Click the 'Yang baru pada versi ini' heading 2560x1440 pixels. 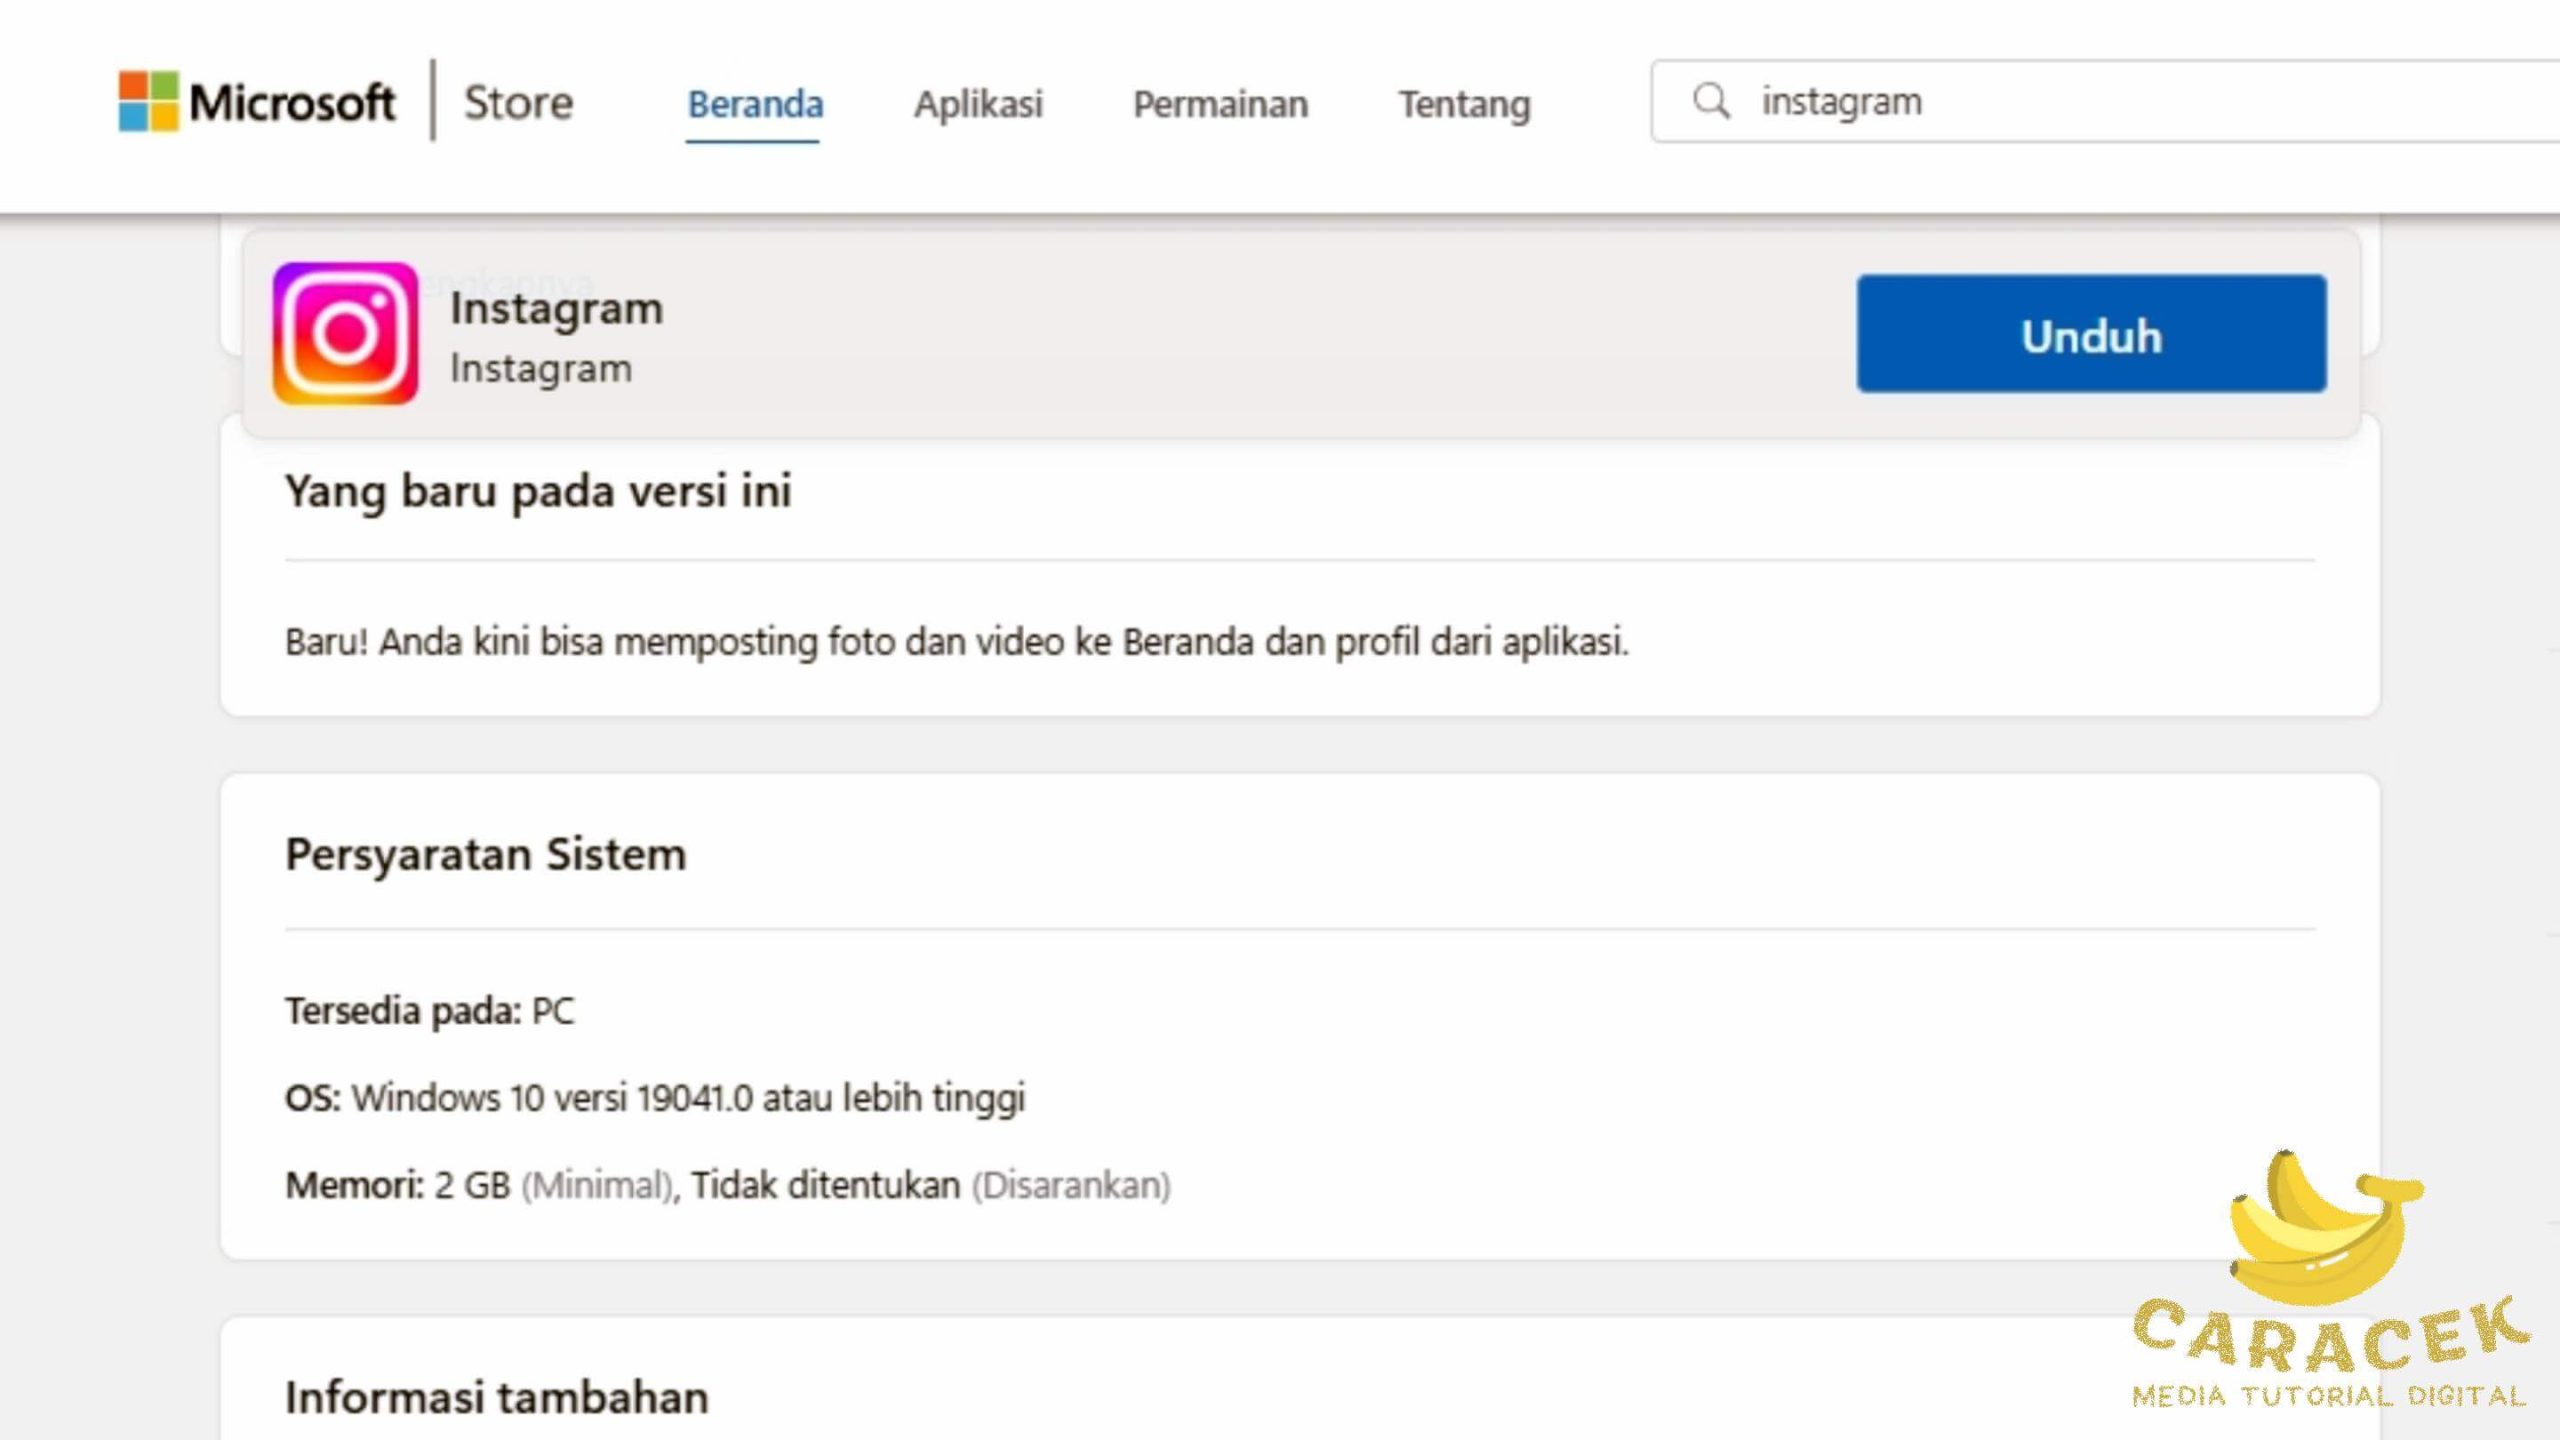[x=538, y=491]
